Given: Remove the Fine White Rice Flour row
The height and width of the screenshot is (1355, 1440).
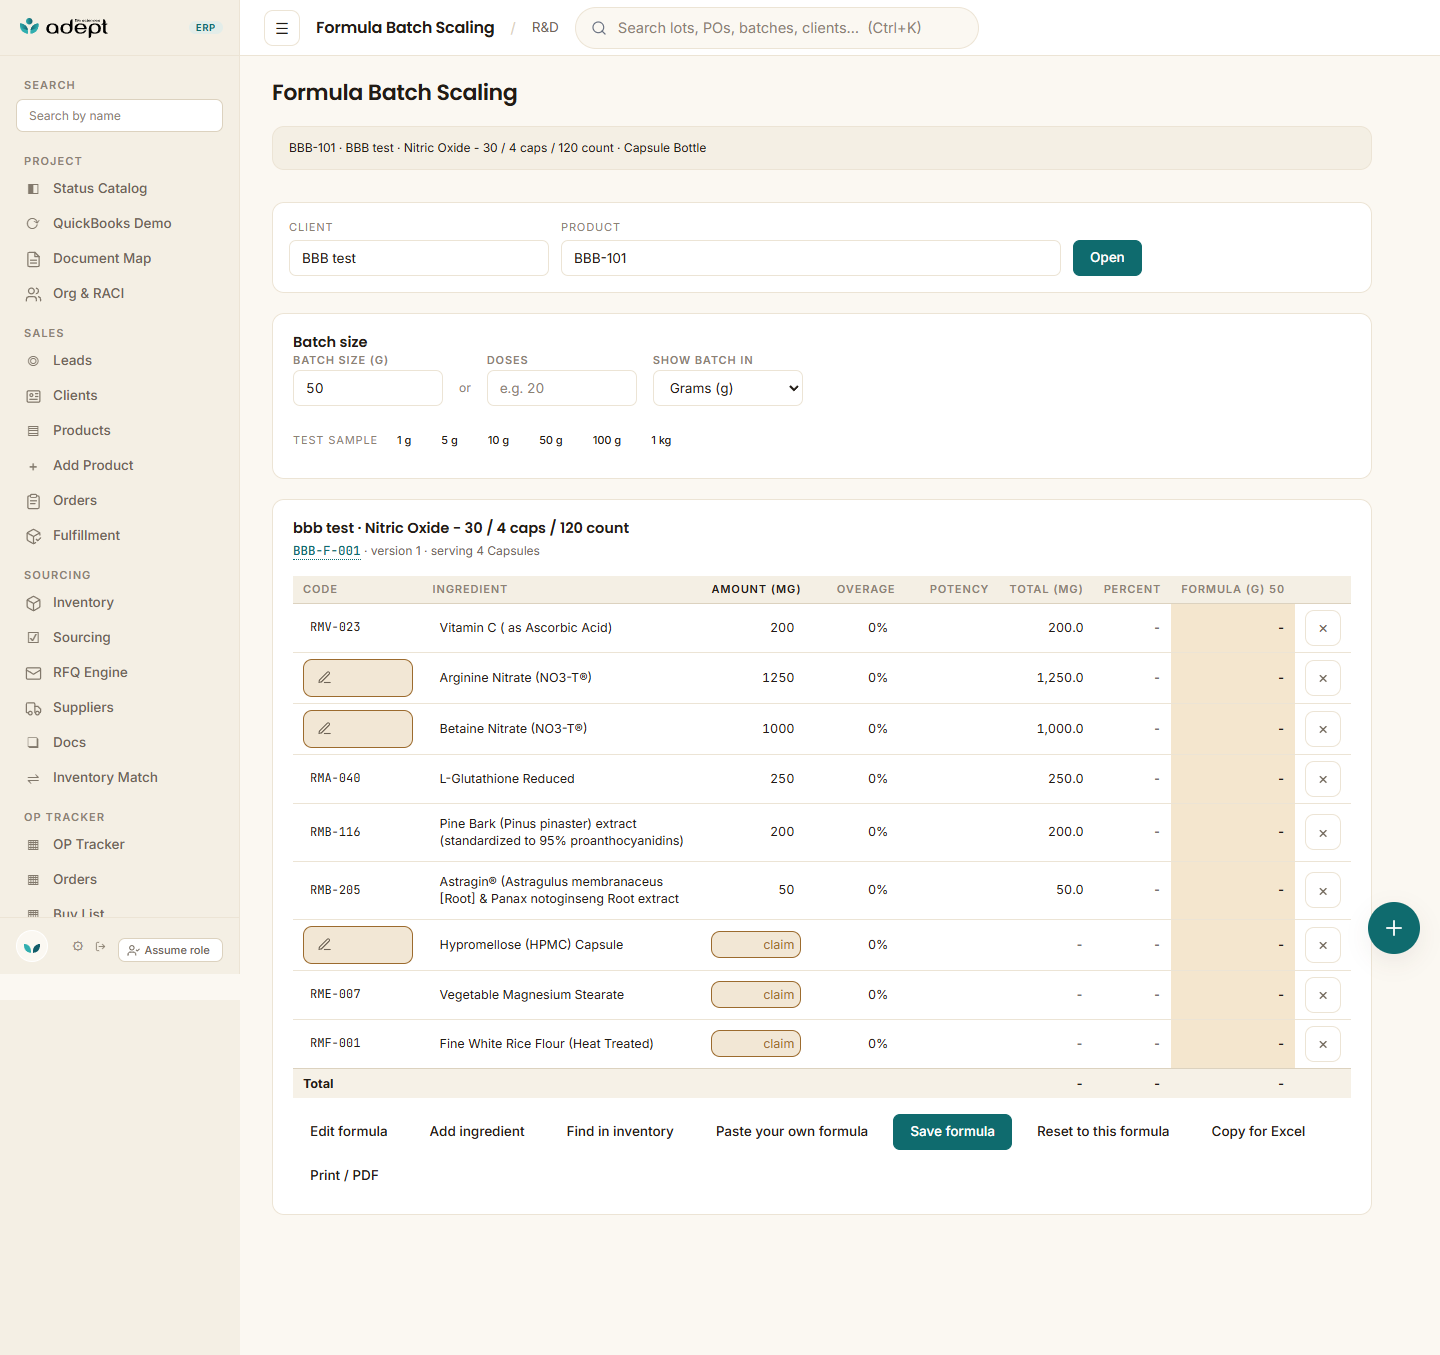Looking at the screenshot, I should (x=1323, y=1044).
